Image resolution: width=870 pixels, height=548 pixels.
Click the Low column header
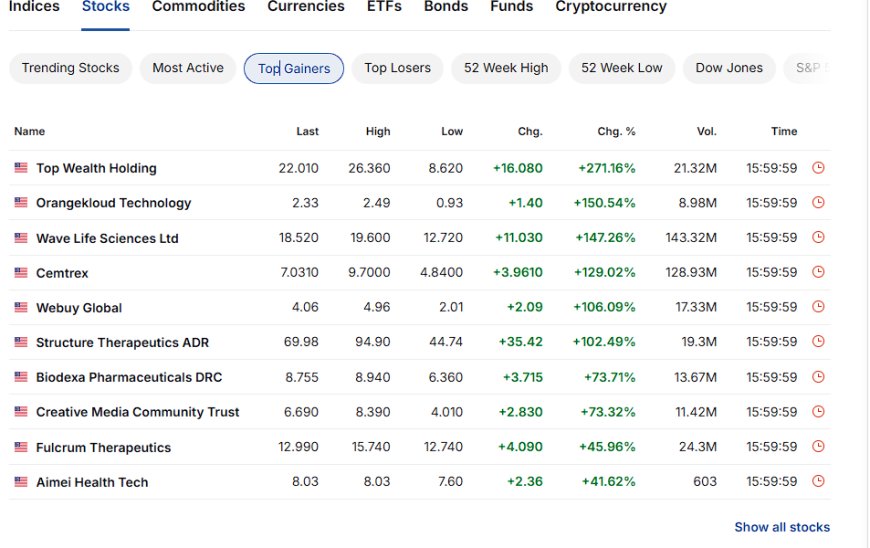[x=452, y=131]
